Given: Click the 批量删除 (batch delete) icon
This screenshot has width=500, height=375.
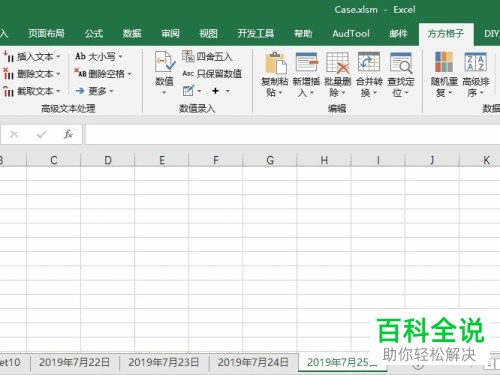Looking at the screenshot, I should click(338, 62).
